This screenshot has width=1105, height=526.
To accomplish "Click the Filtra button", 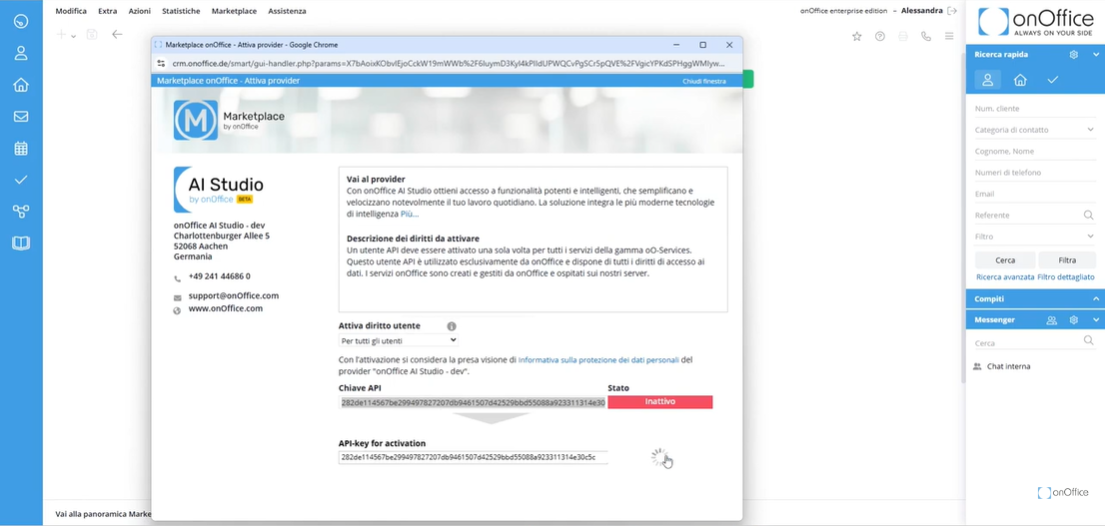I will point(1067,260).
